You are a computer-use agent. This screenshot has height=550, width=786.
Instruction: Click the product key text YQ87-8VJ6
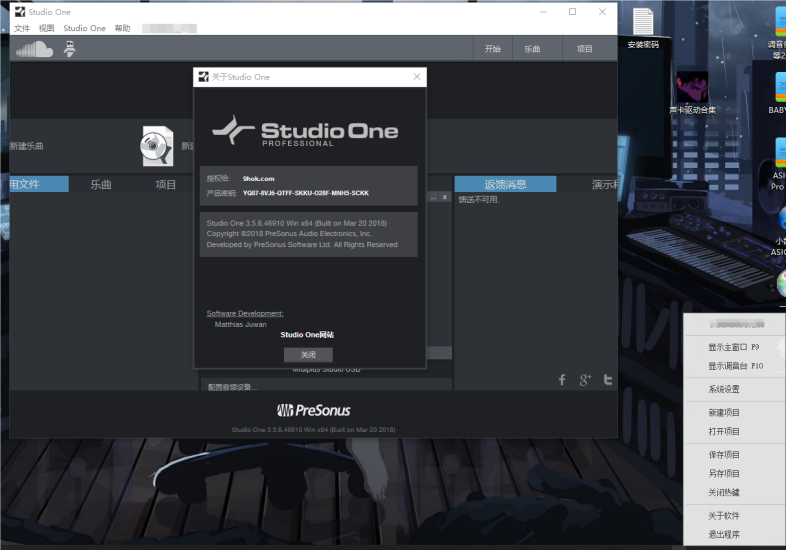pyautogui.click(x=306, y=193)
